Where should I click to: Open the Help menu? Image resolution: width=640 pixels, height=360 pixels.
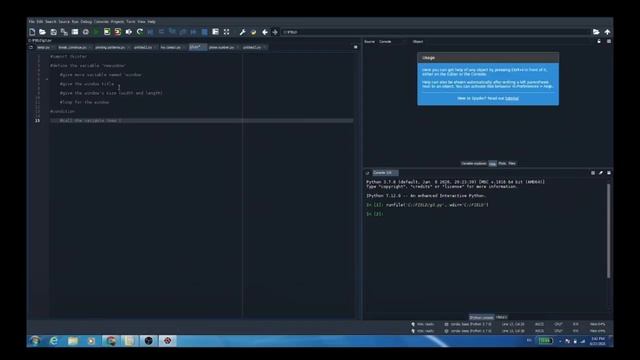point(151,22)
